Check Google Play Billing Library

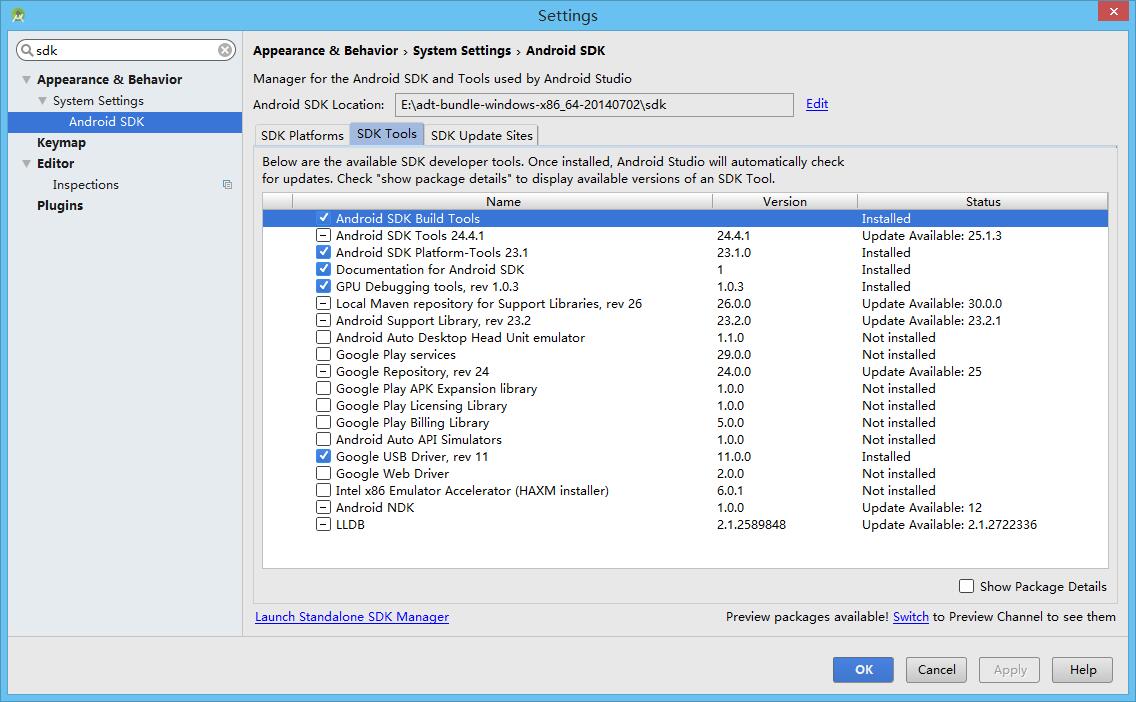[323, 422]
